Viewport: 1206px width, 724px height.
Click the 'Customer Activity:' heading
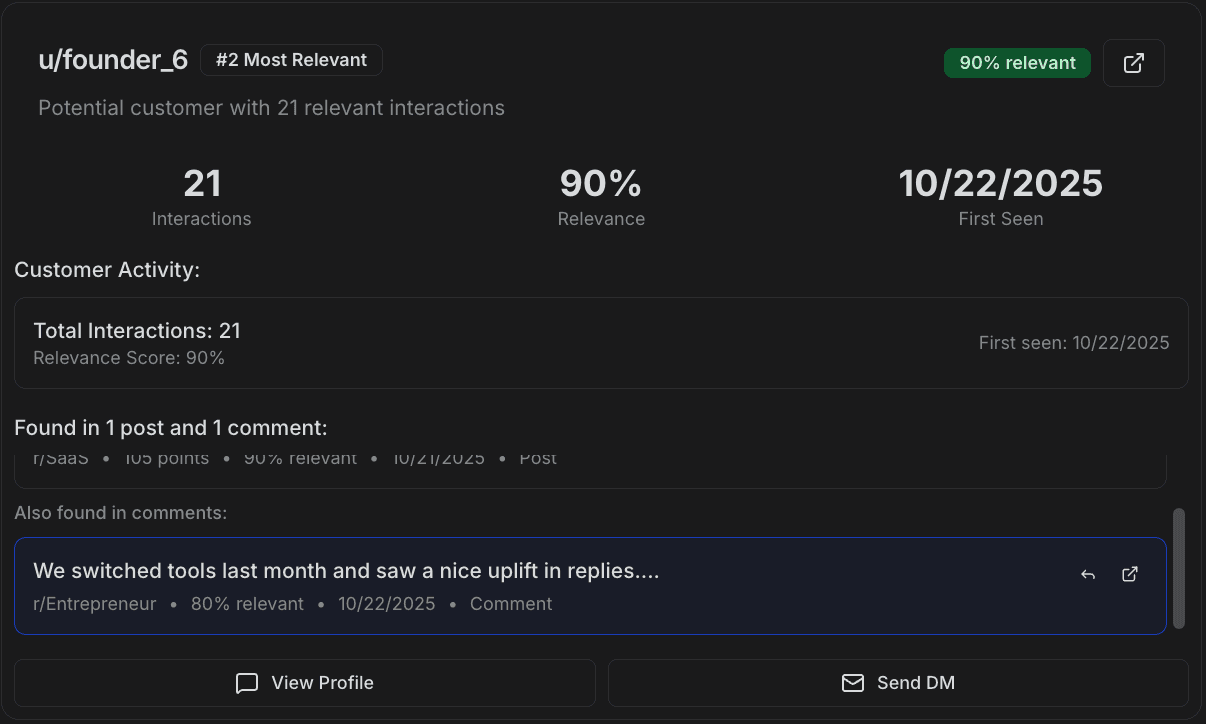point(107,270)
